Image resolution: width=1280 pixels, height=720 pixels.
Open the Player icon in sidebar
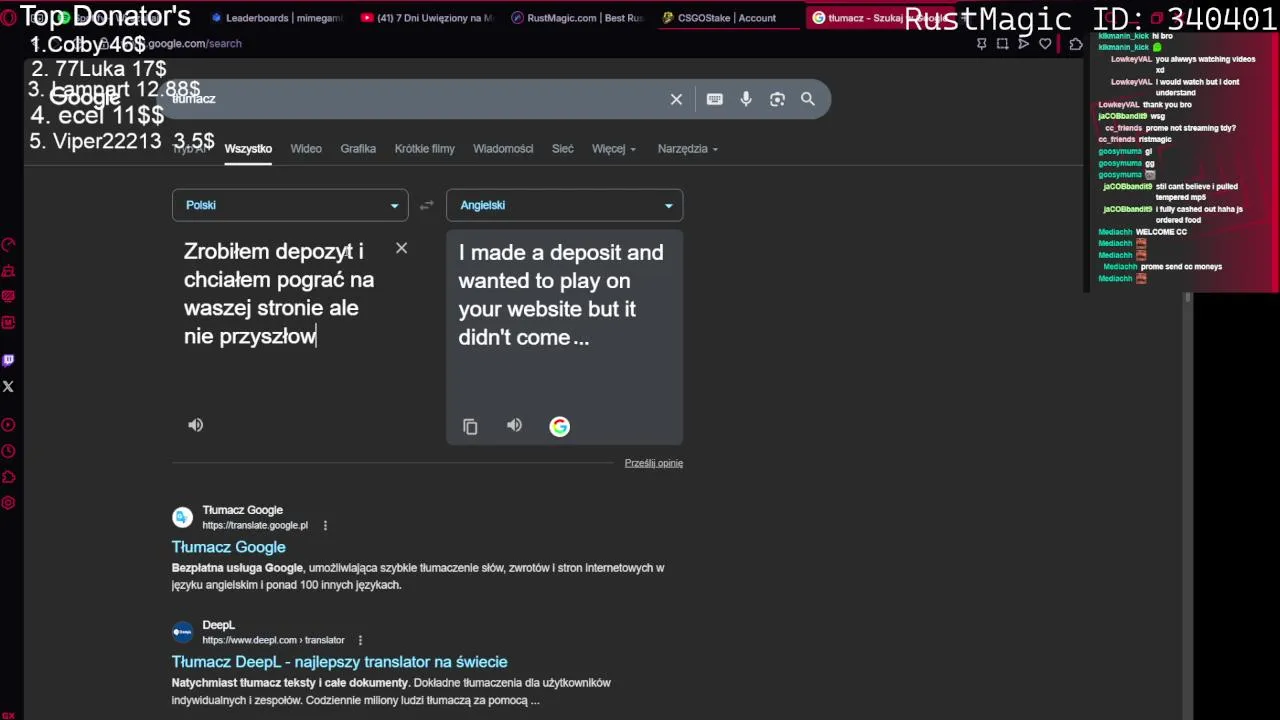[8, 425]
